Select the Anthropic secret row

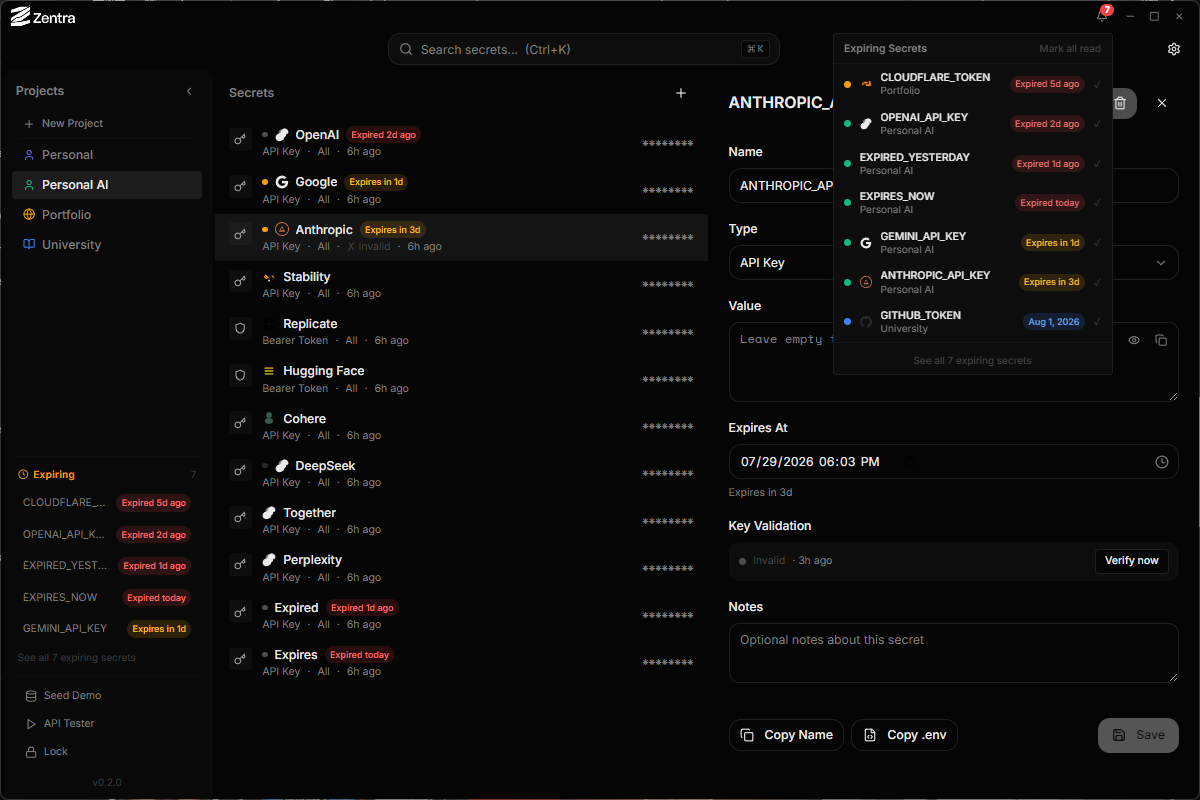[461, 238]
